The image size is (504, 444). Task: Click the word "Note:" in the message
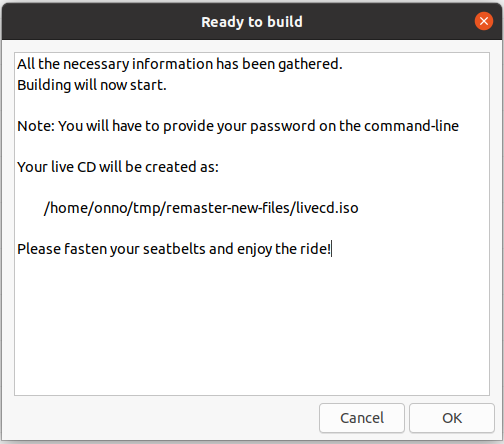pos(36,126)
